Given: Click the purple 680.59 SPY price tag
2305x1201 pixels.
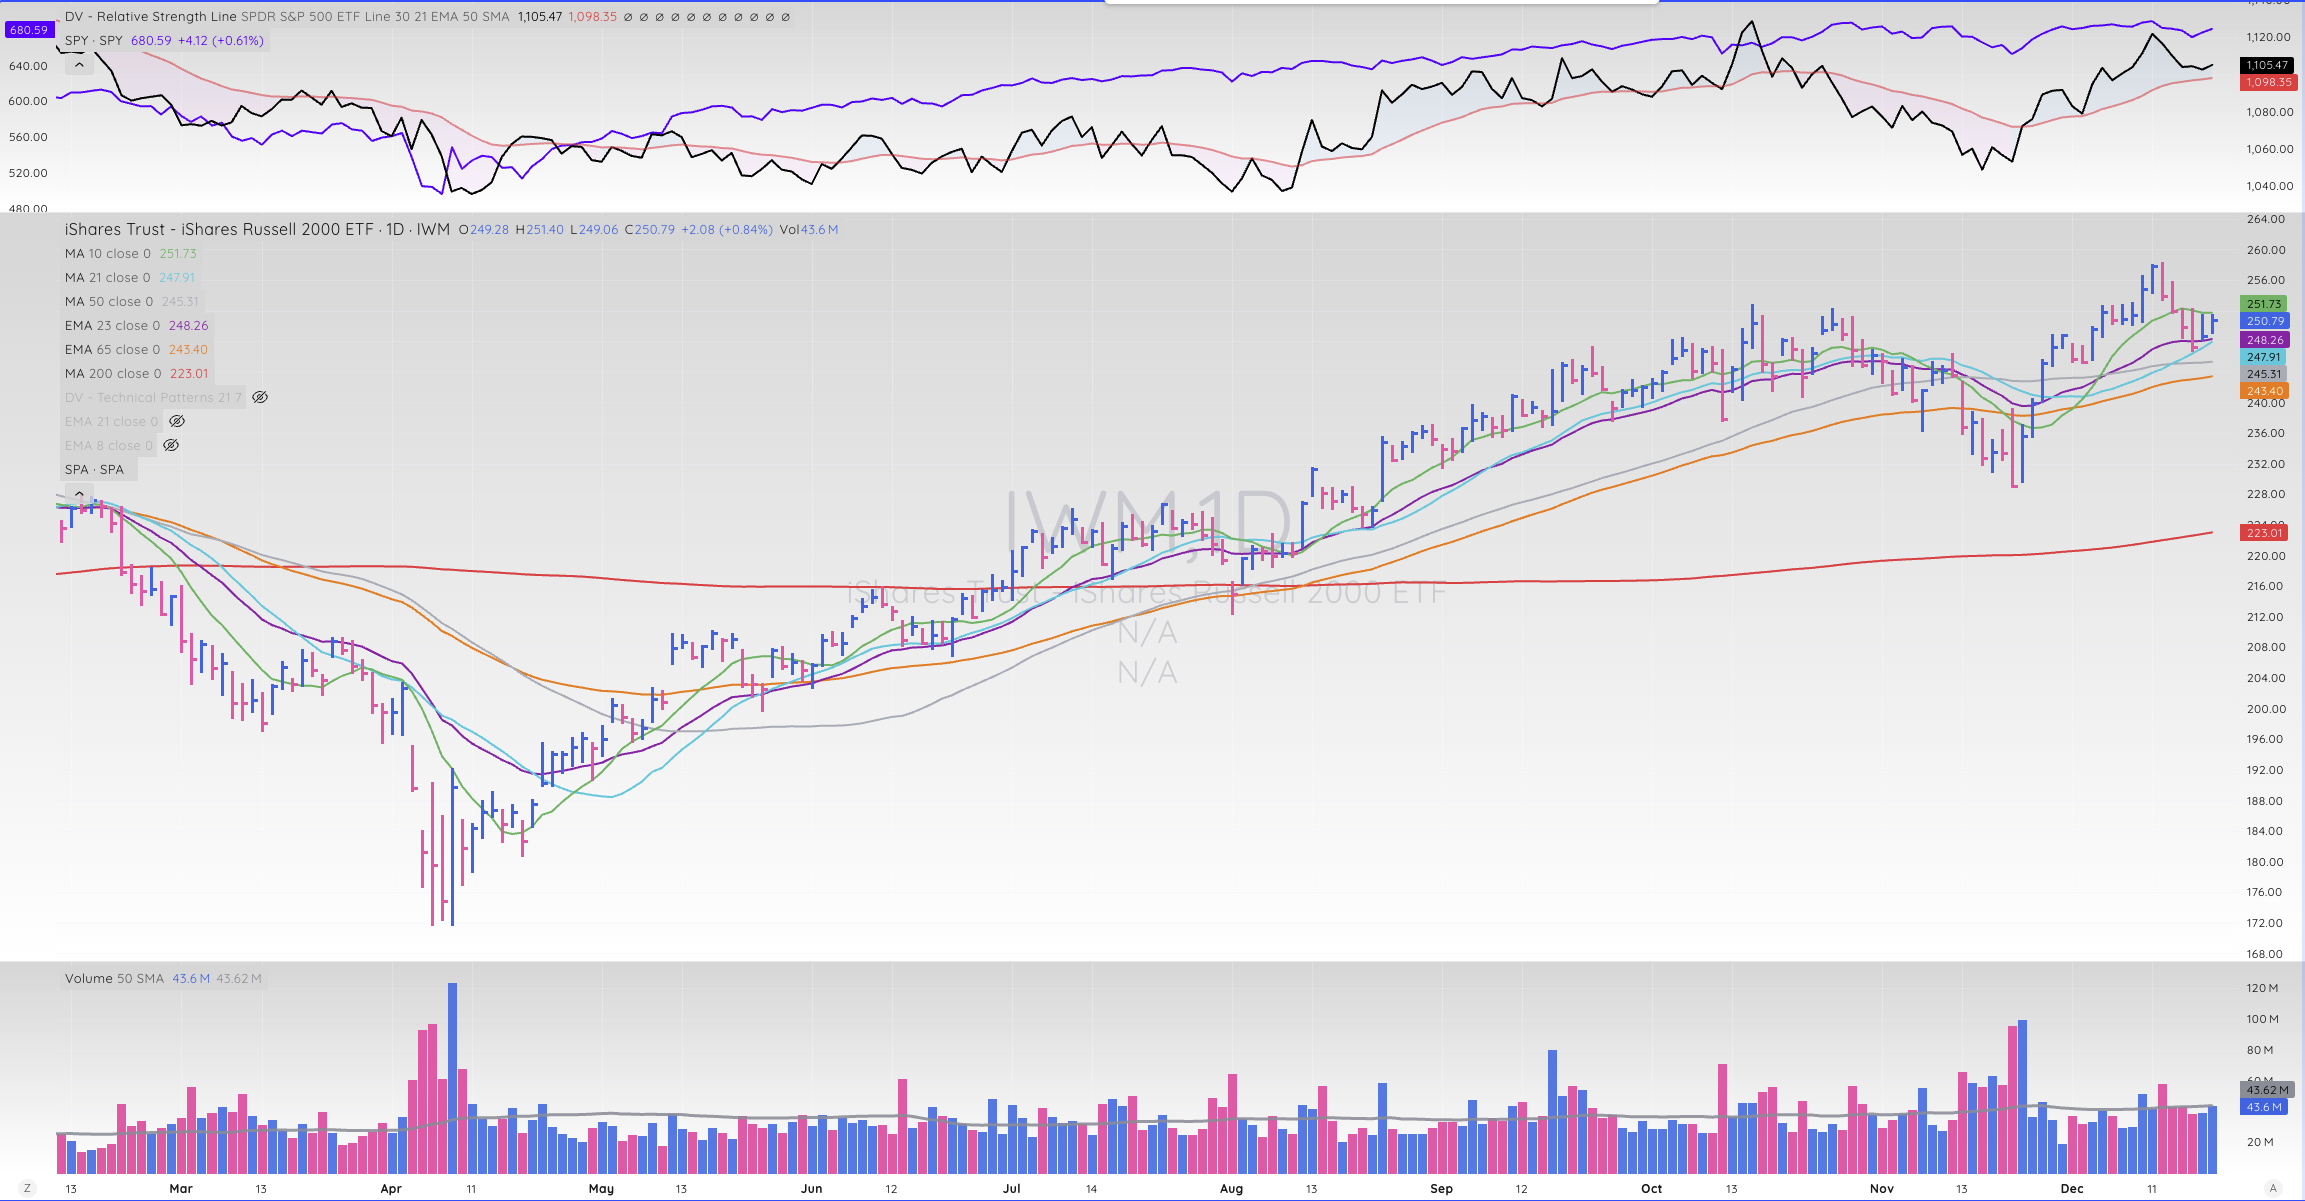Looking at the screenshot, I should pos(28,30).
